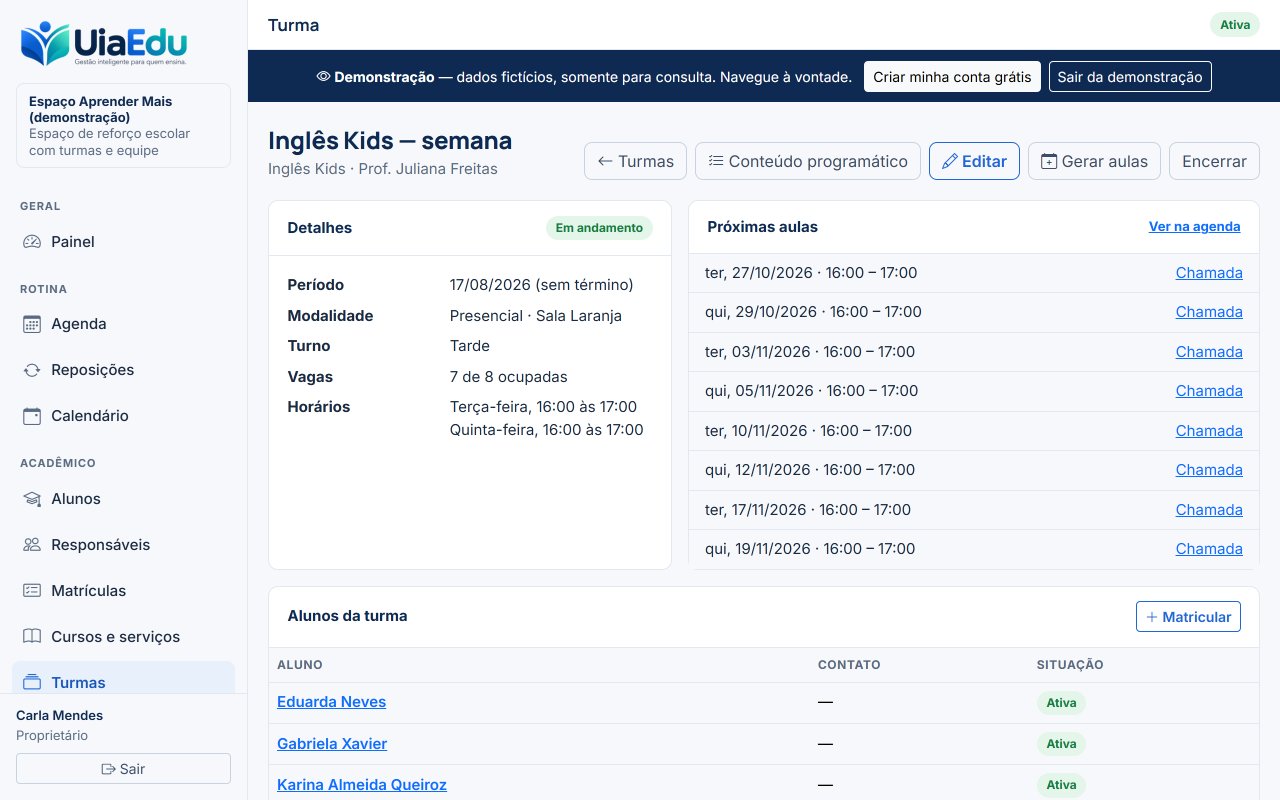Click the list icon on Conteúdo programático
This screenshot has height=800, width=1280.
tap(716, 161)
